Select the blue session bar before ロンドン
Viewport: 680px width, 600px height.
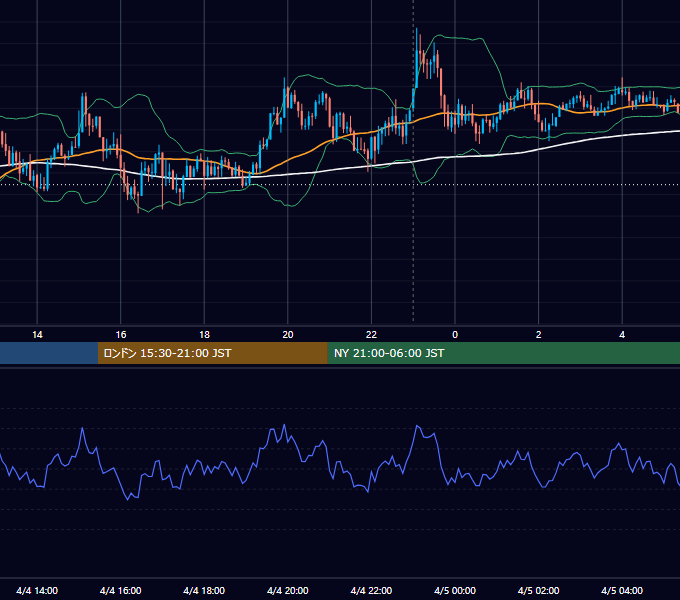click(x=49, y=353)
